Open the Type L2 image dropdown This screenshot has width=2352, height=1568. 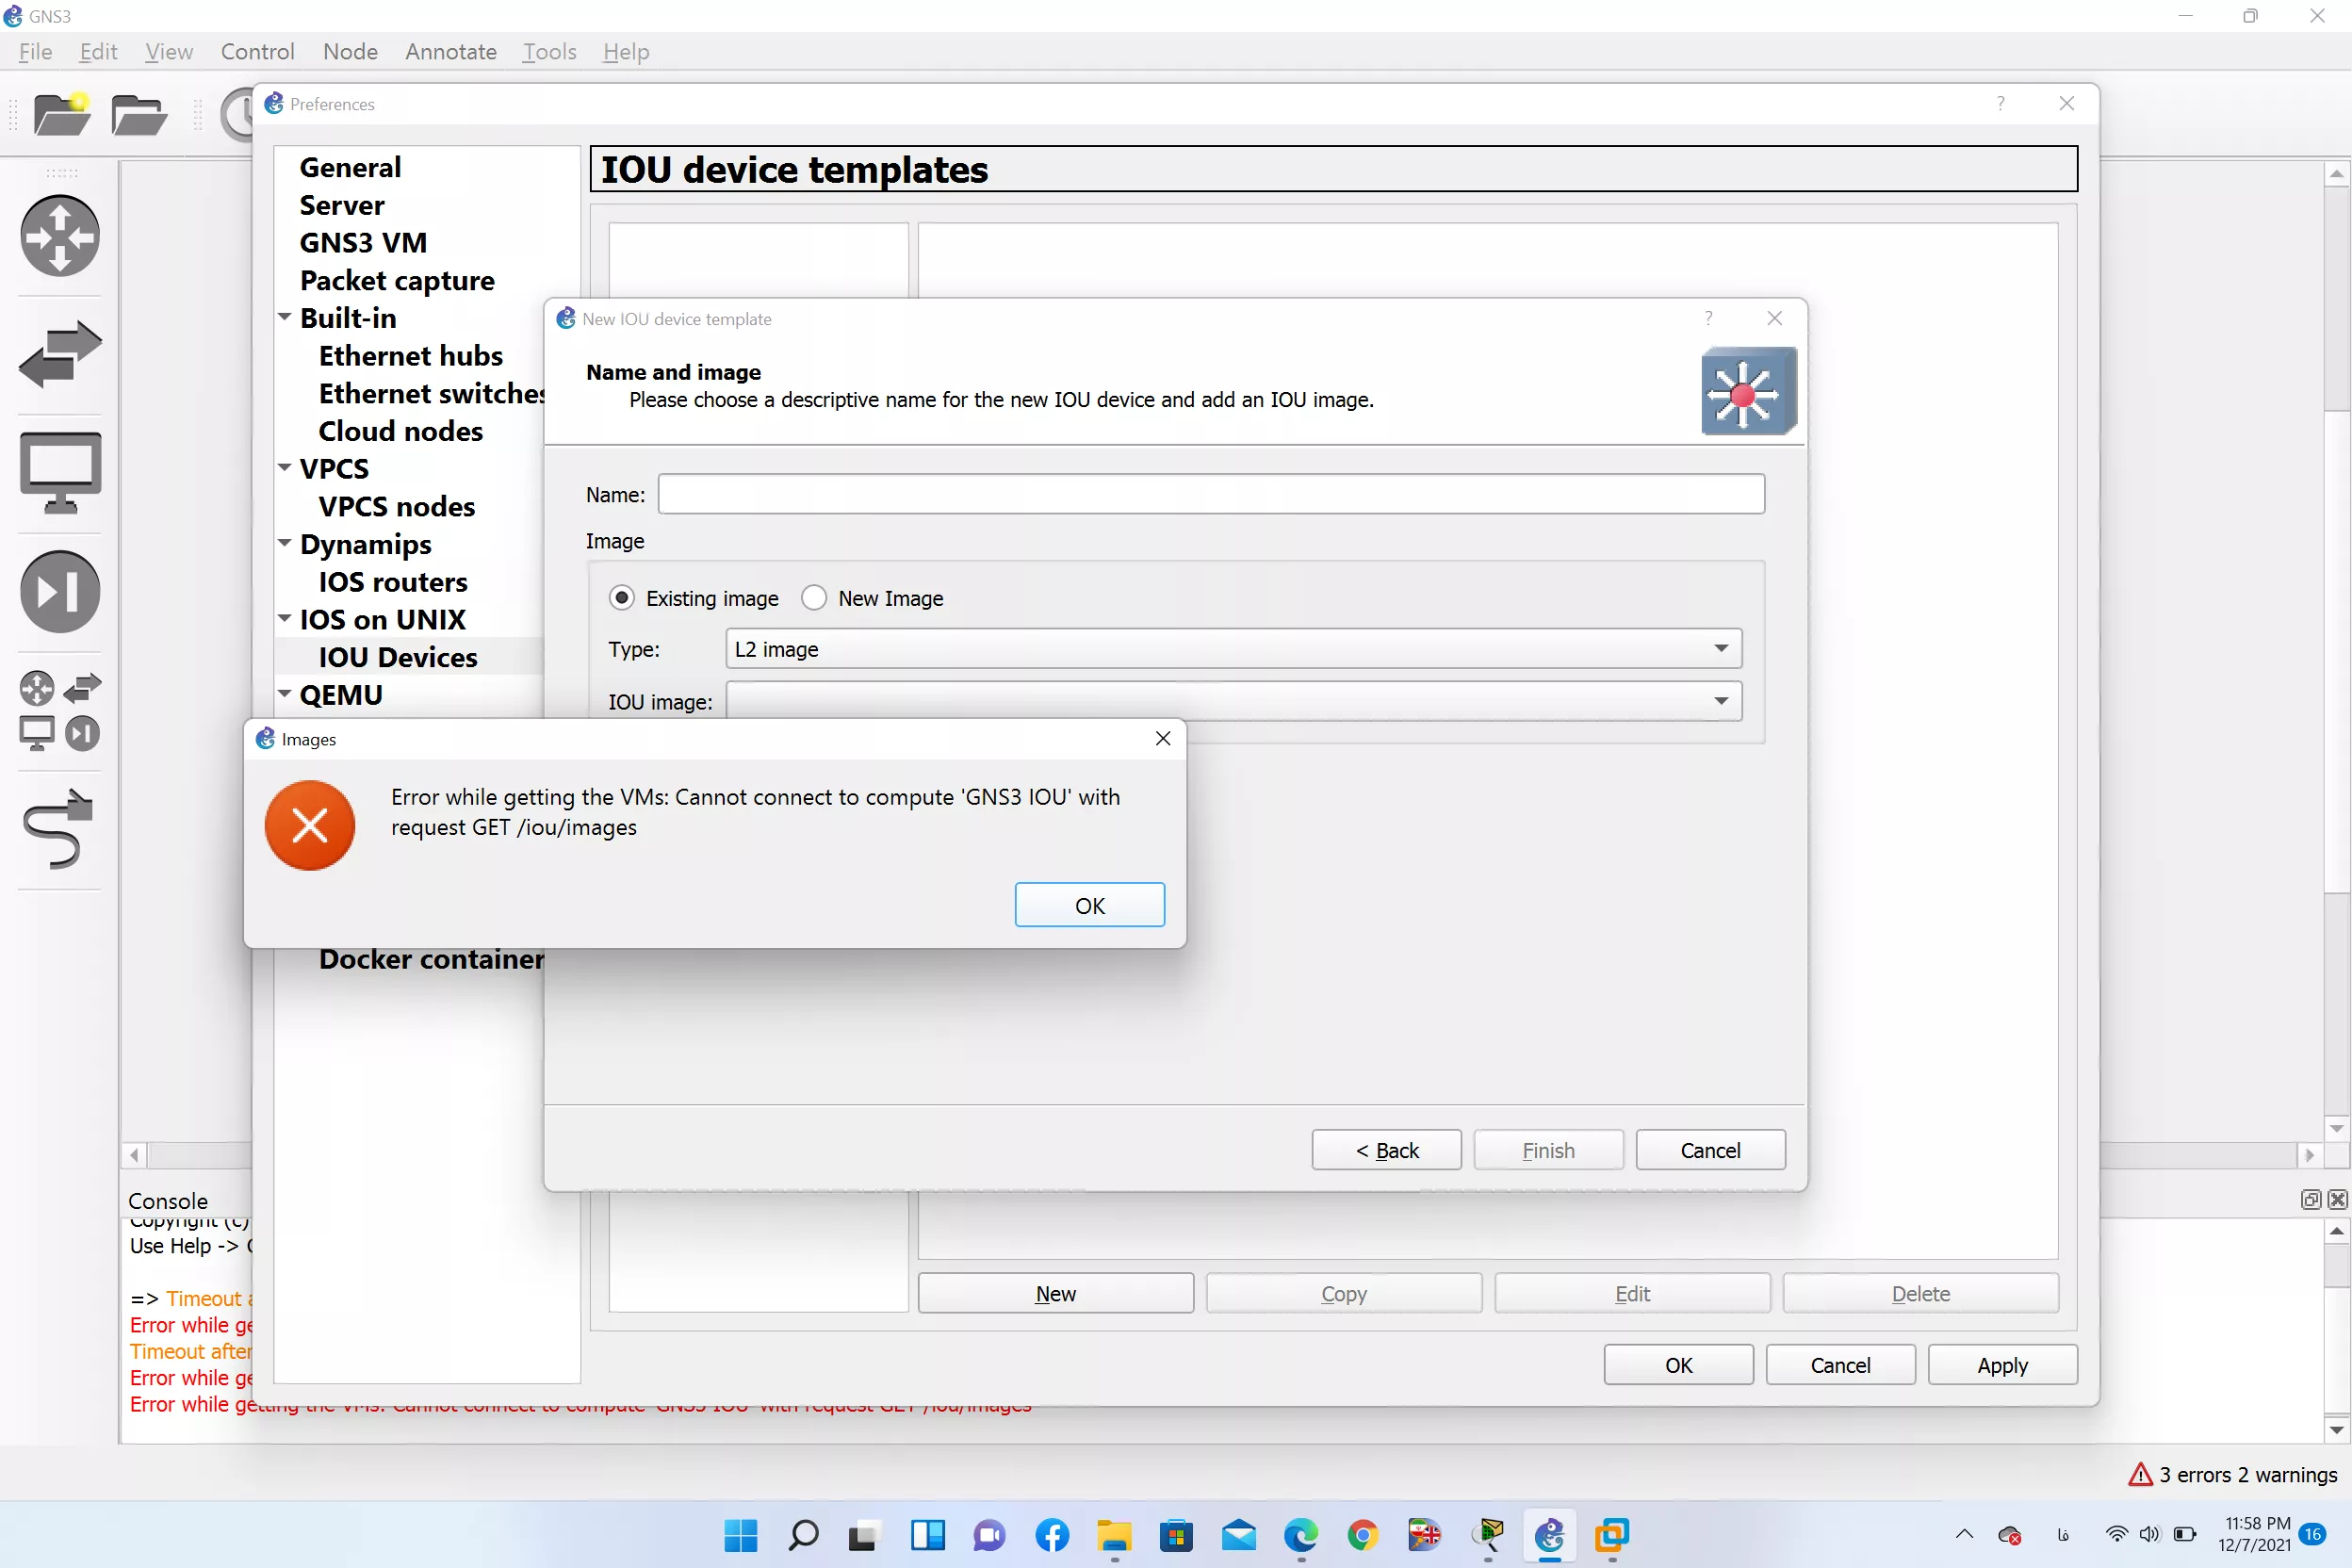(x=1233, y=649)
